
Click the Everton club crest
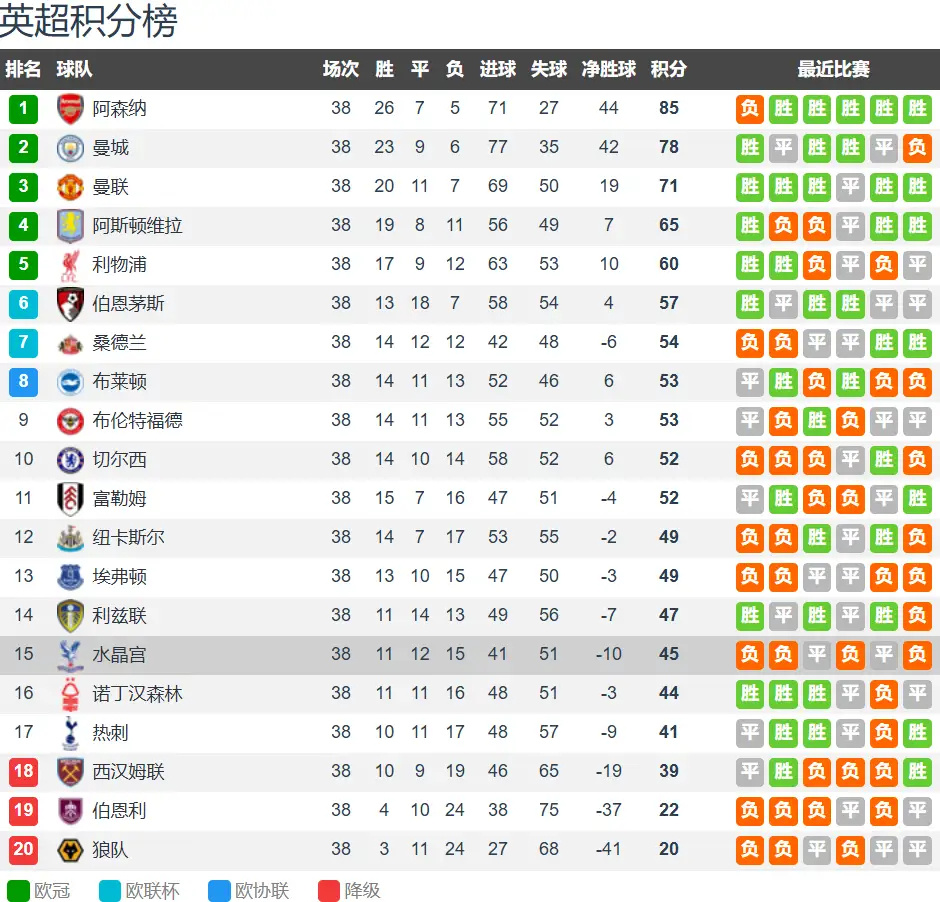70,577
